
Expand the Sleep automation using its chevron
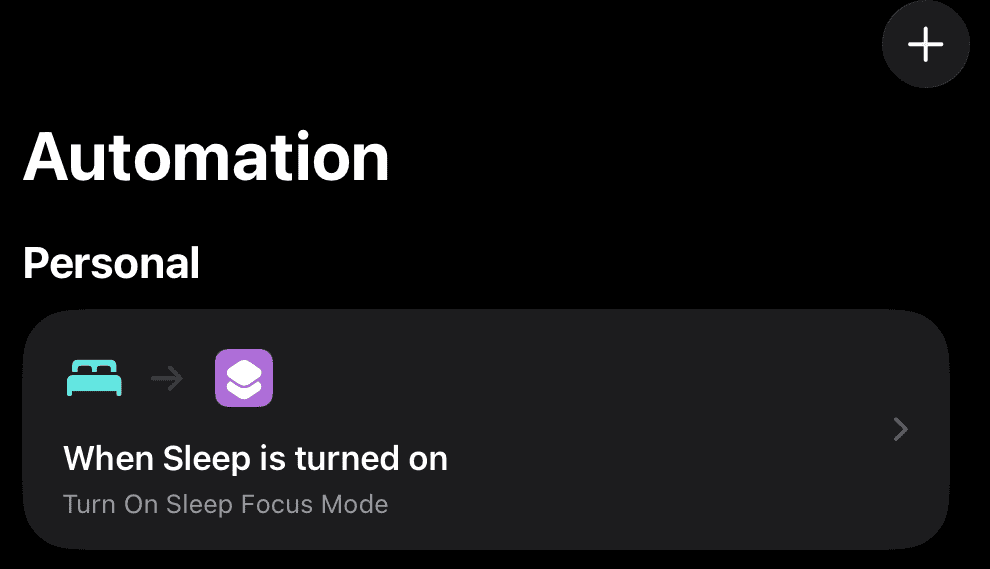tap(901, 429)
